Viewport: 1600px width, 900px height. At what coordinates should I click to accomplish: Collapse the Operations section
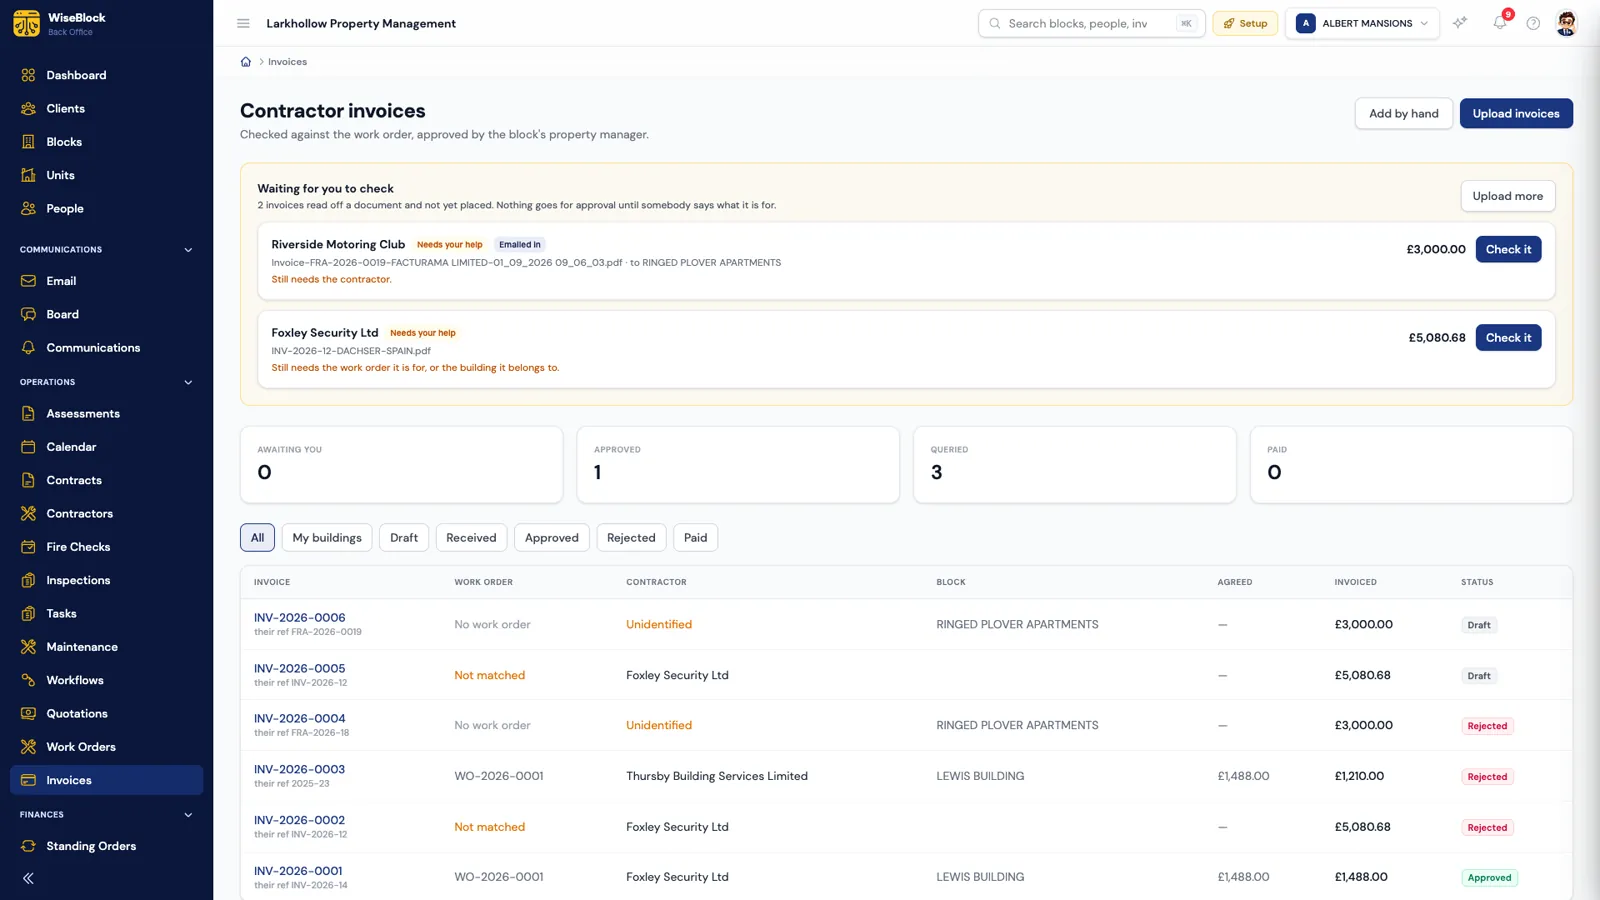(188, 382)
